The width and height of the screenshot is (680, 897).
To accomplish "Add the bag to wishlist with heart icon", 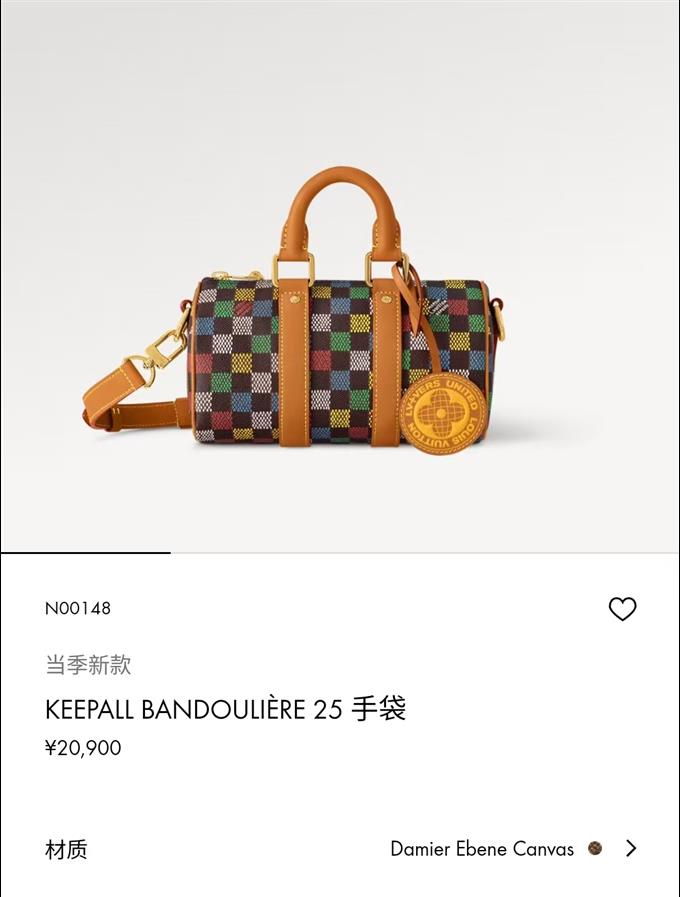I will pyautogui.click(x=622, y=609).
